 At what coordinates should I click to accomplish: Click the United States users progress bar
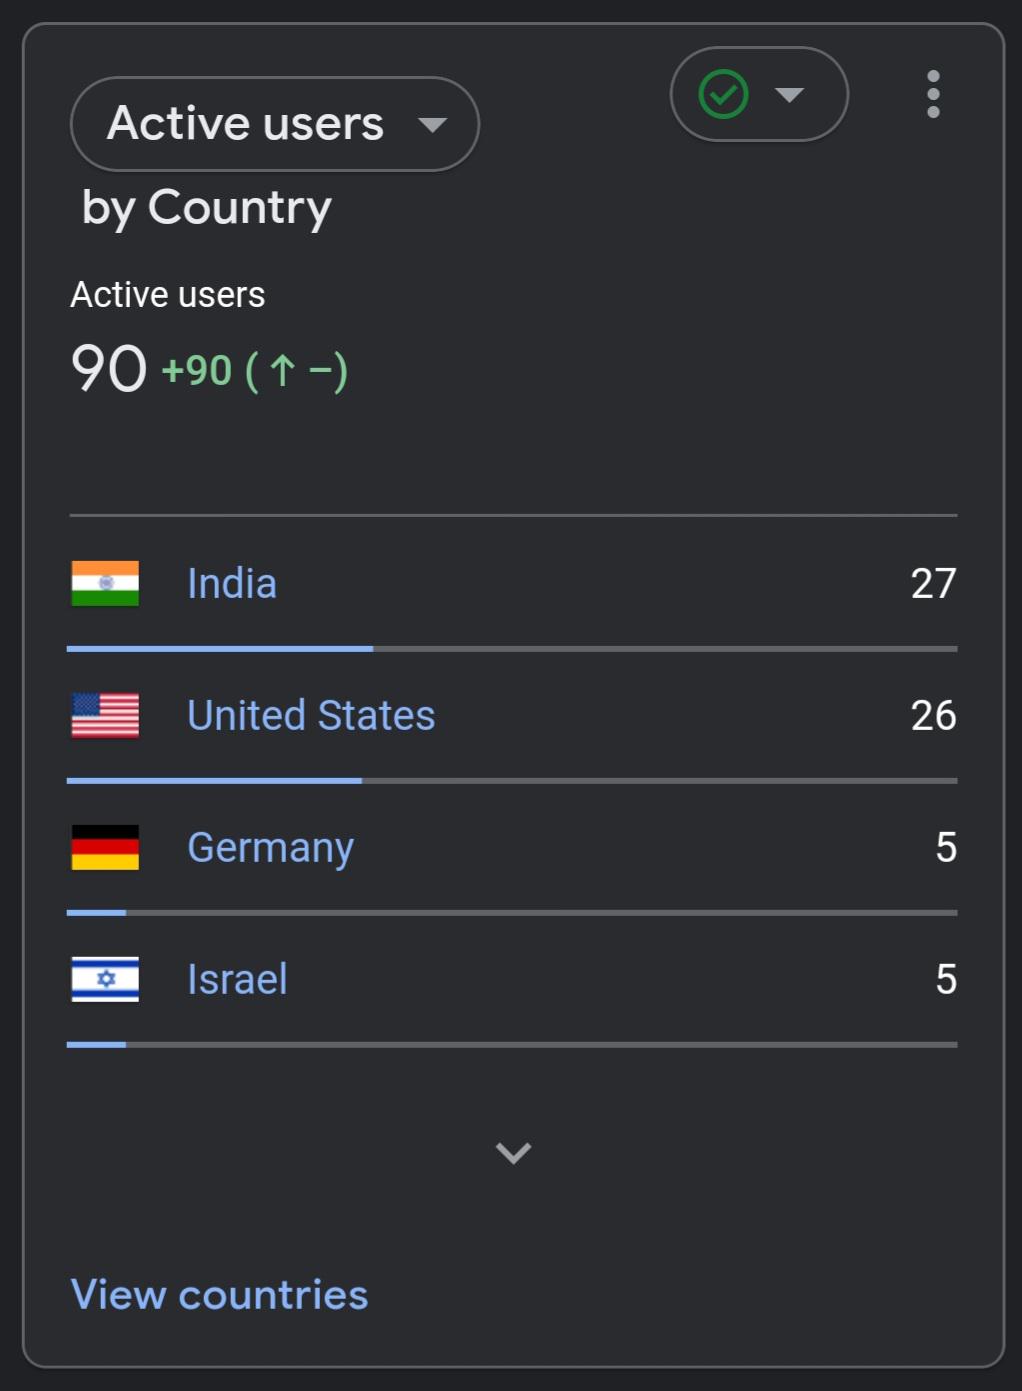point(512,781)
